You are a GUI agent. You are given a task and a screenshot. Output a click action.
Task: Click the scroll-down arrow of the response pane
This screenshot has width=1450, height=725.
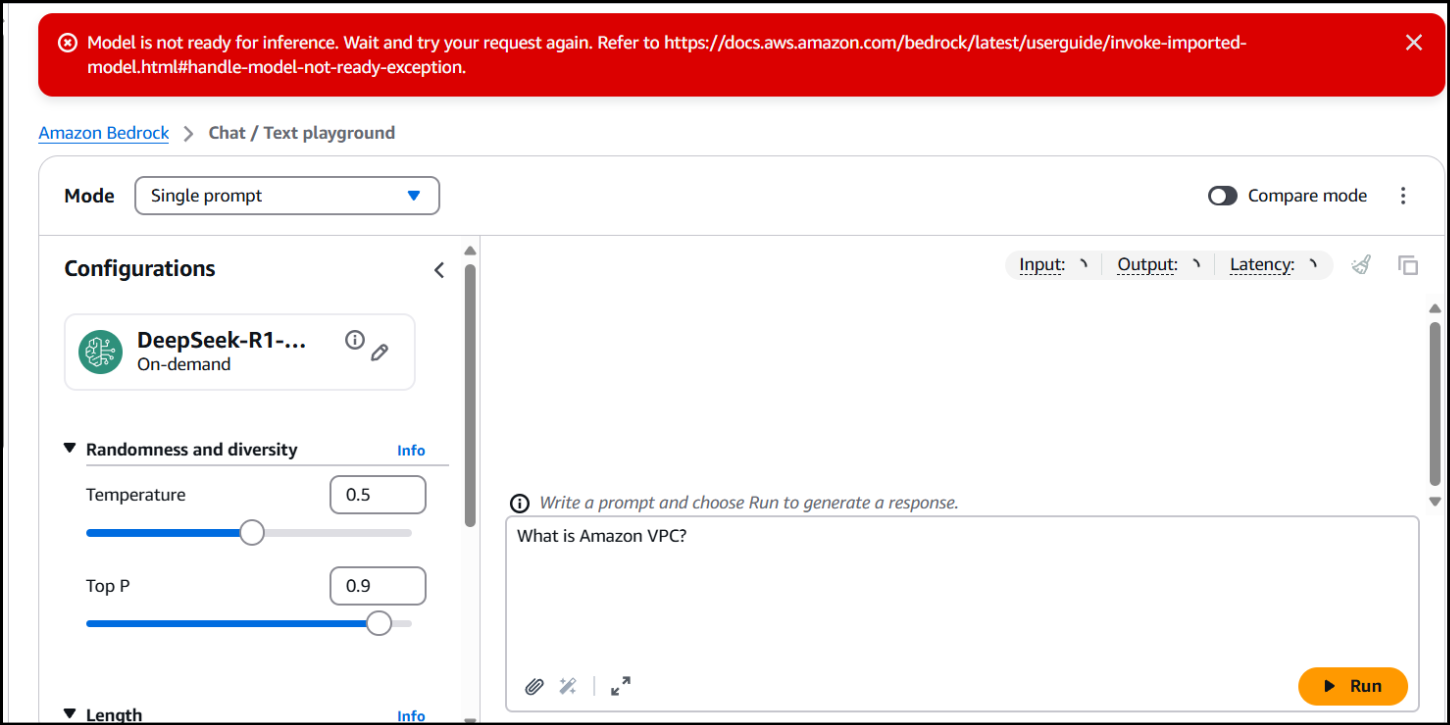(x=1435, y=501)
